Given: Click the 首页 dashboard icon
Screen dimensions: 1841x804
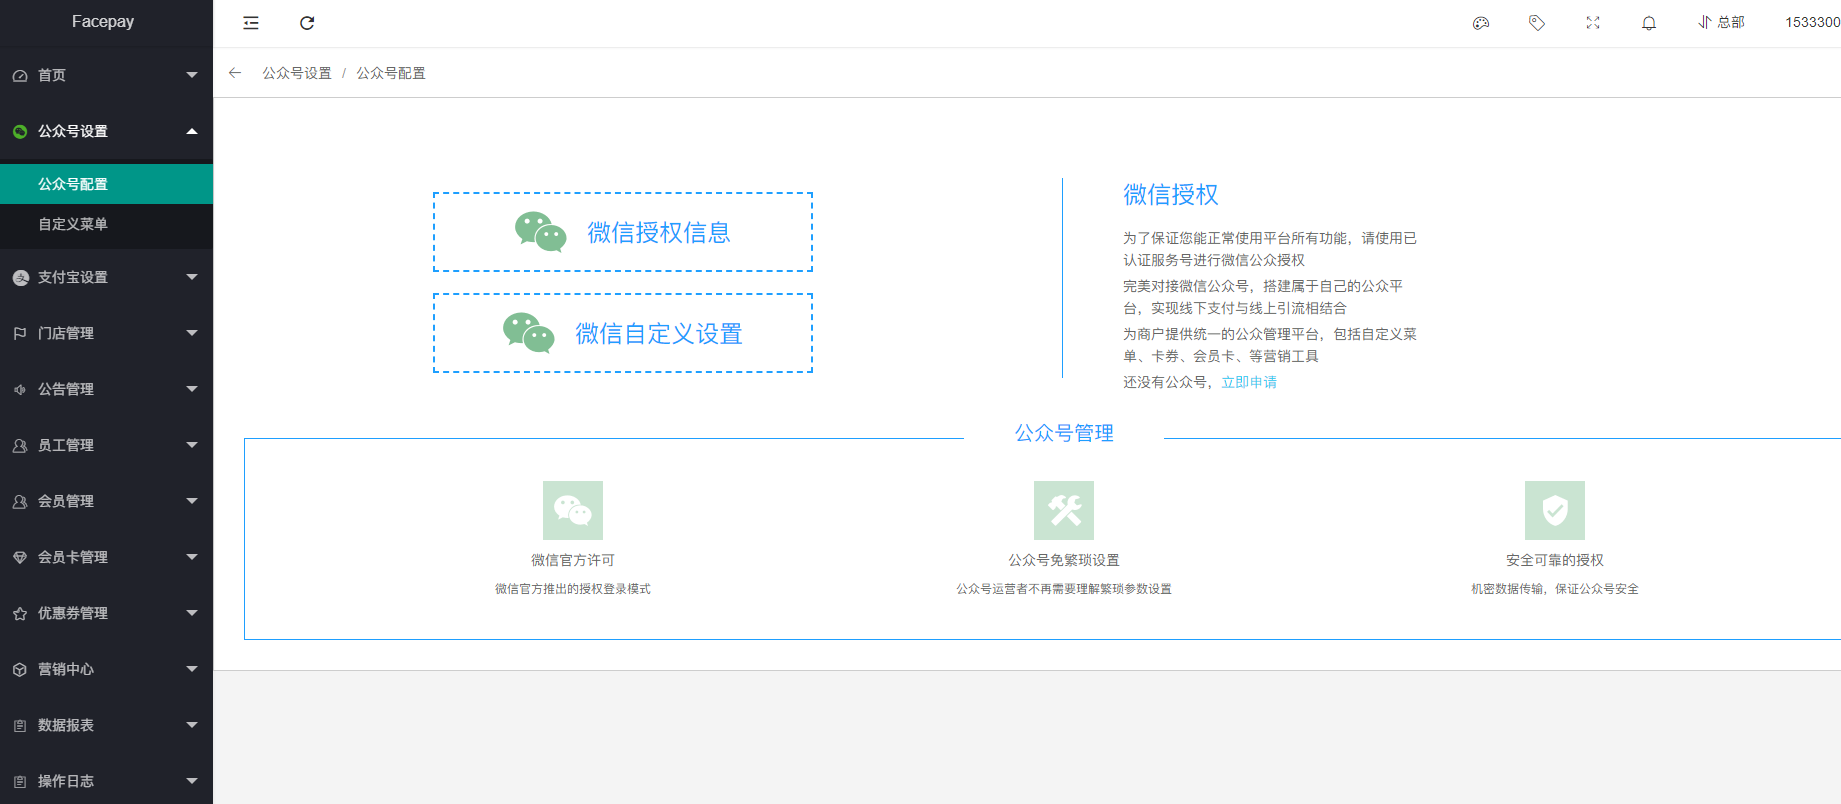Looking at the screenshot, I should tap(20, 76).
